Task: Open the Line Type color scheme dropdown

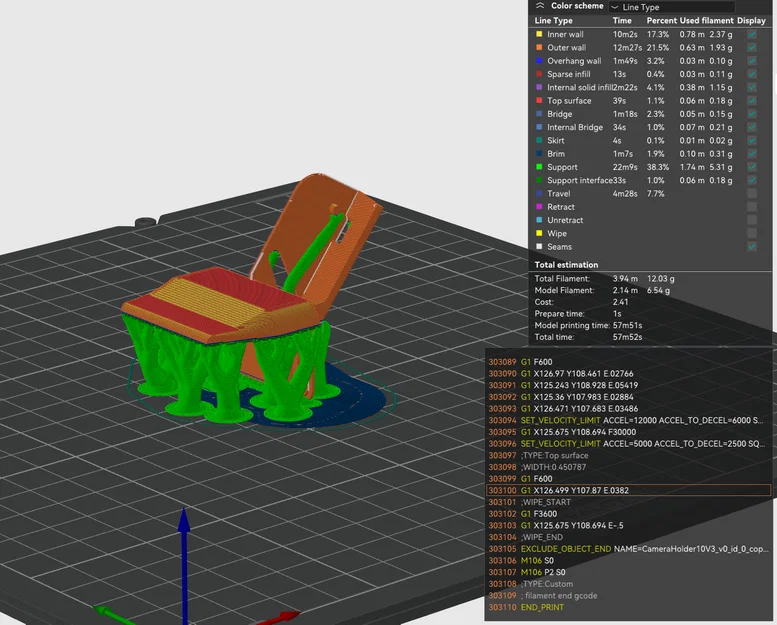Action: pos(672,7)
